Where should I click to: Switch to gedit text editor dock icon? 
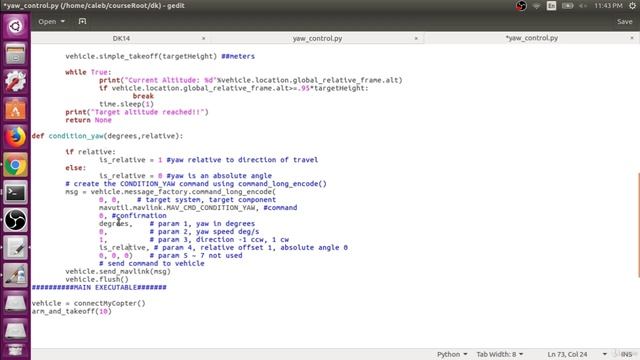coord(15,248)
